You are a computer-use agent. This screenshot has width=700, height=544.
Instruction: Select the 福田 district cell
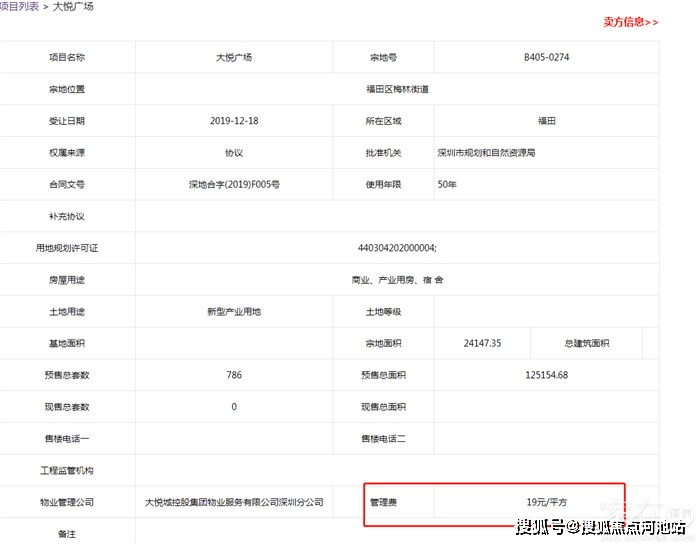coord(546,121)
